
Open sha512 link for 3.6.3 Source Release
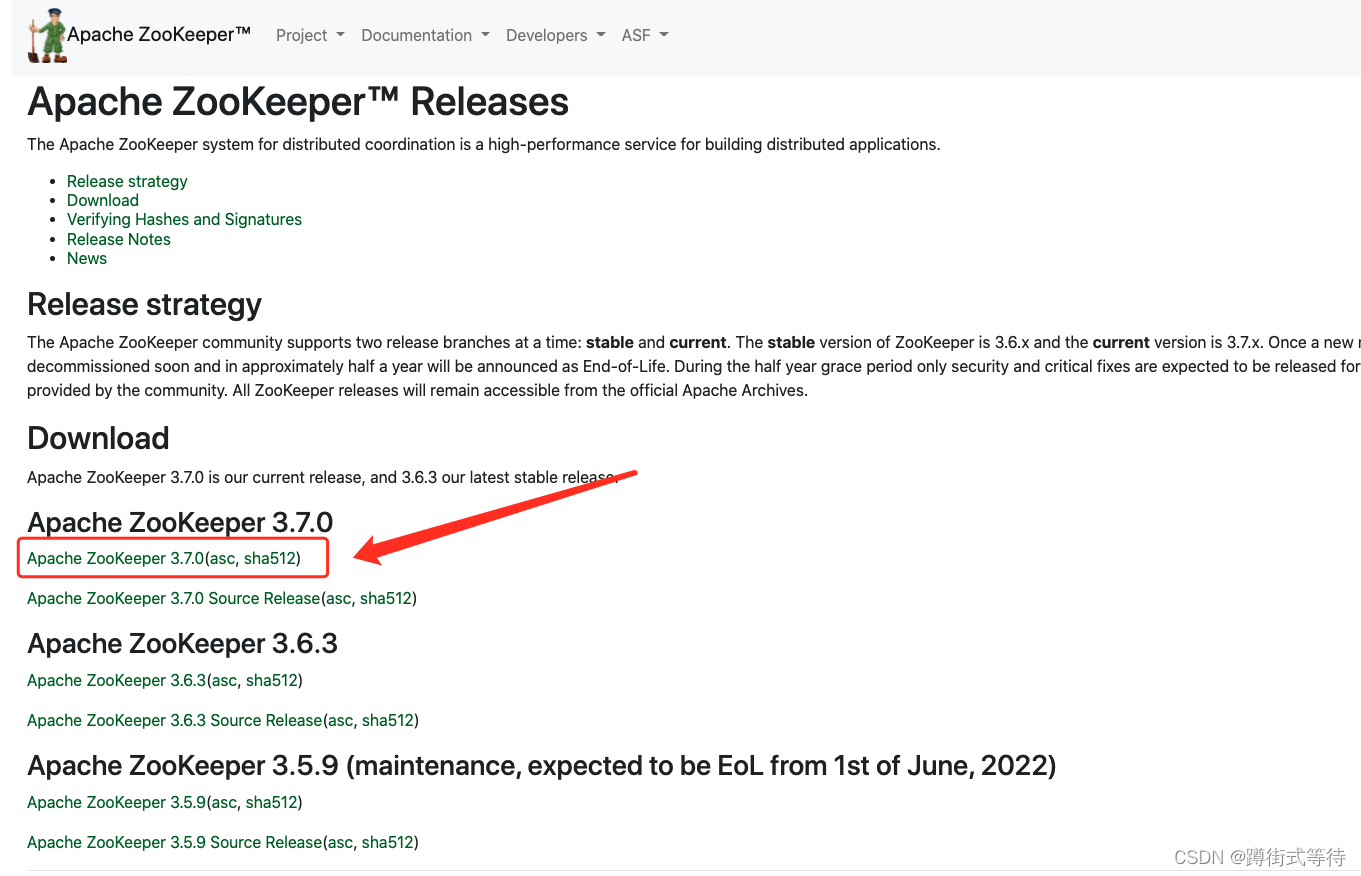(388, 720)
